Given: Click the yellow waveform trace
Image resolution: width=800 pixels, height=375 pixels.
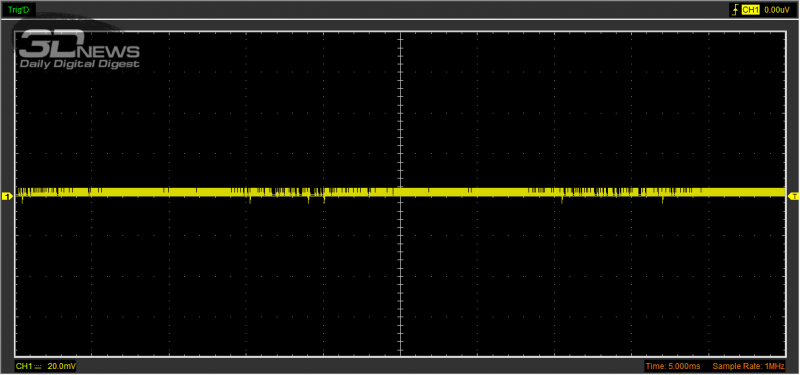Looking at the screenshot, I should [401, 192].
